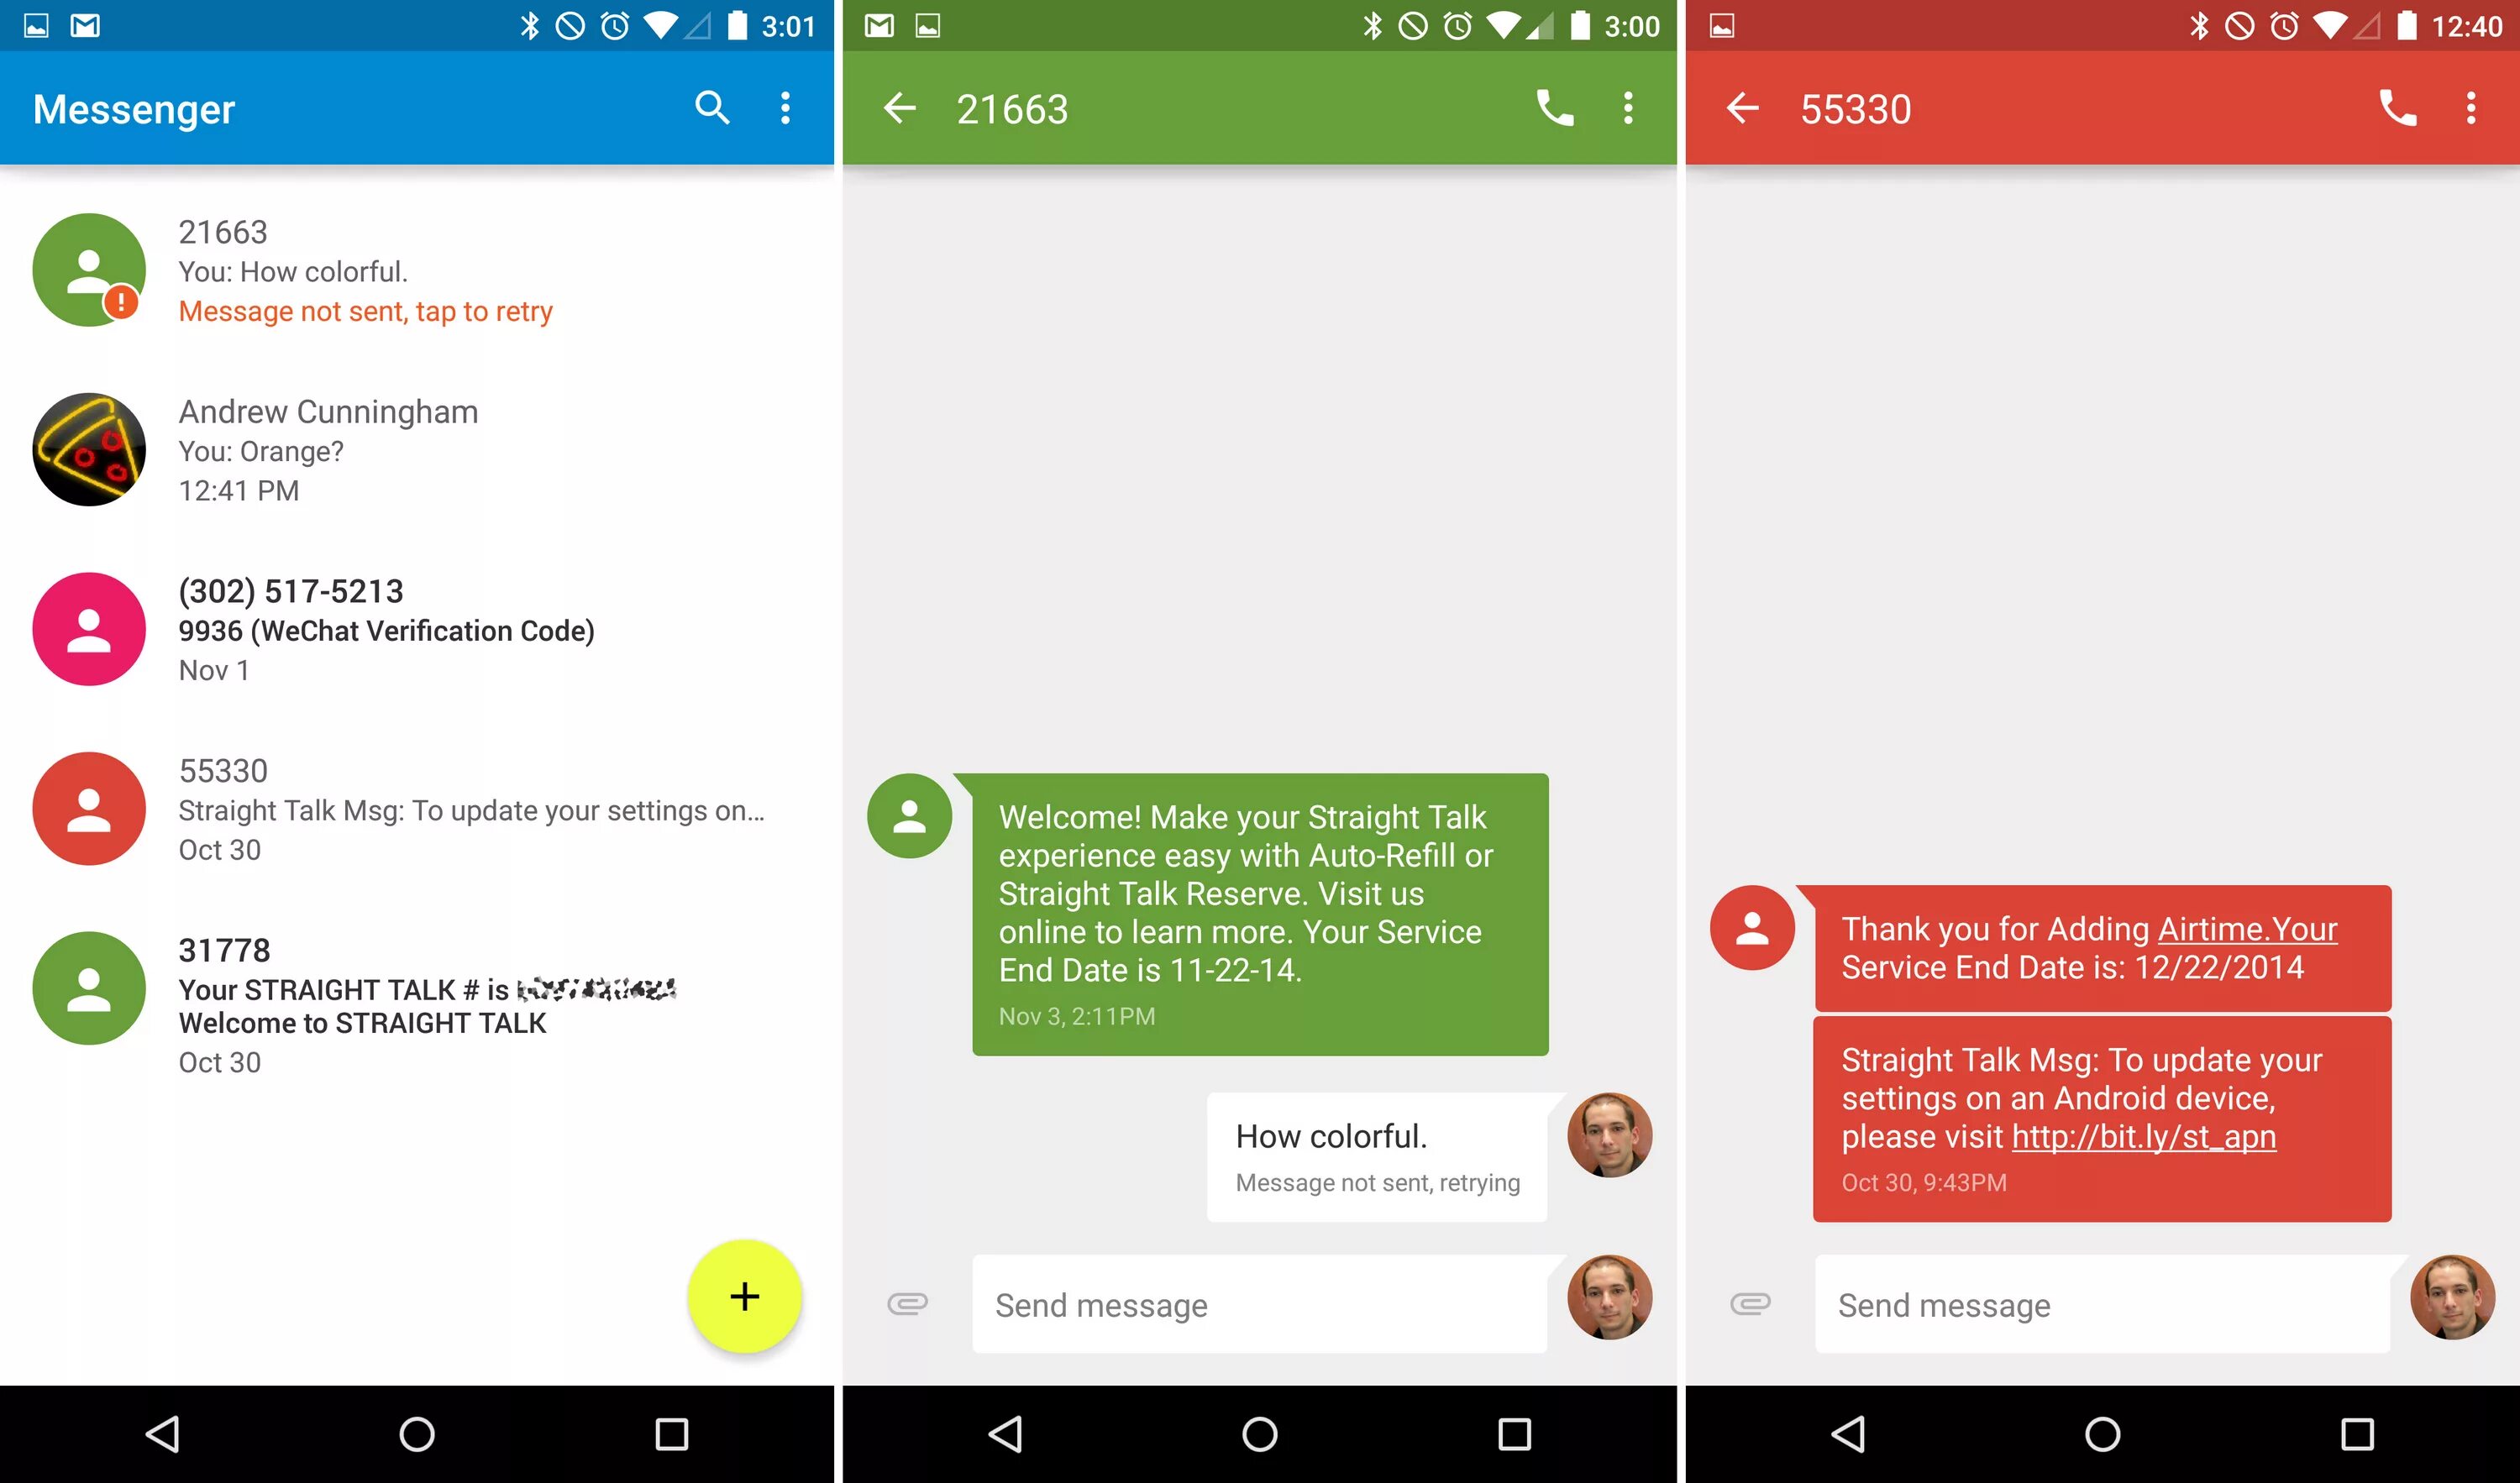Open overflow menu in Messenger list

click(x=791, y=109)
